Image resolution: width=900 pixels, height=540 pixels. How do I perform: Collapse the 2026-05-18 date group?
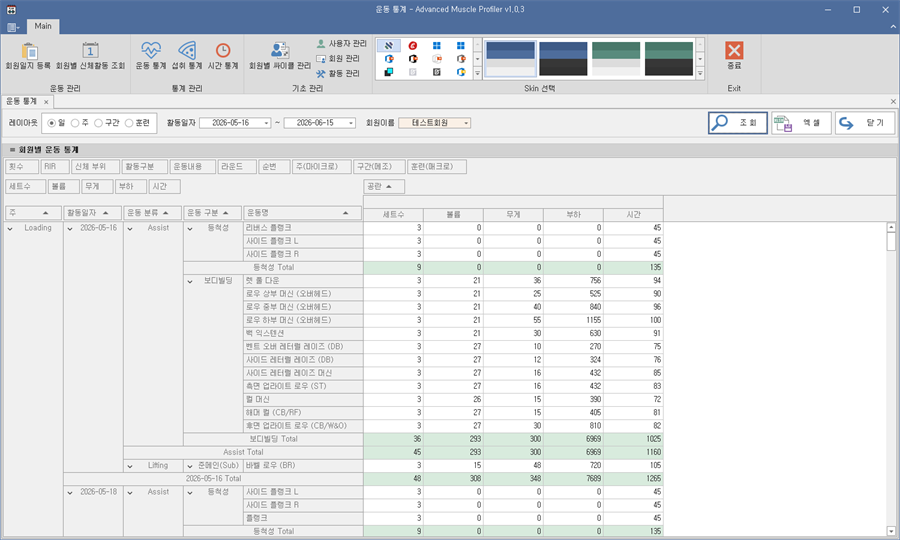tap(69, 492)
